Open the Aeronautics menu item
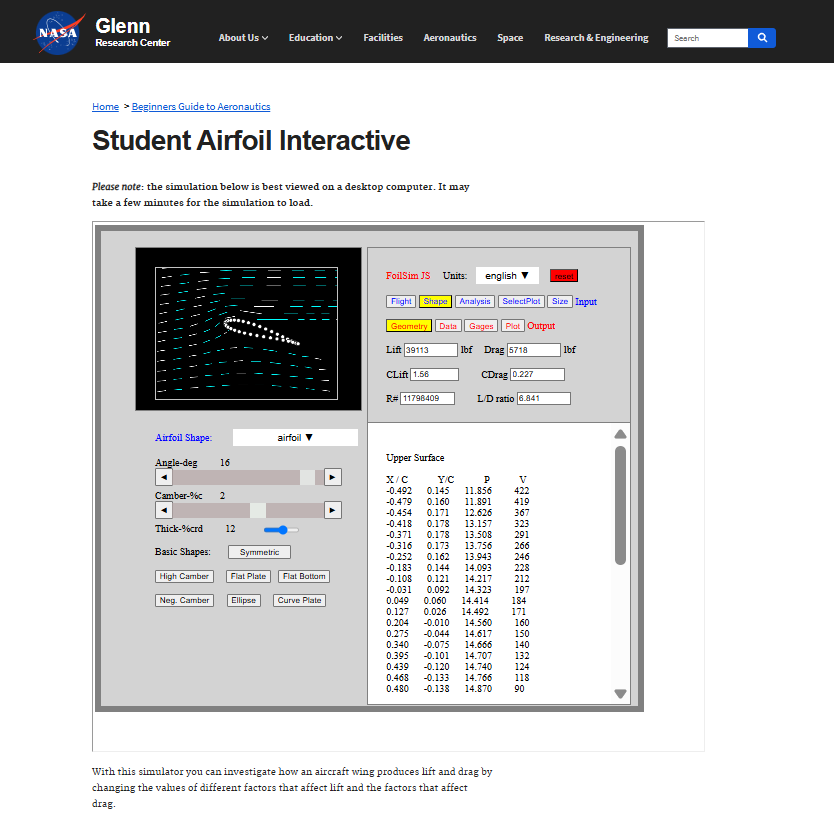The height and width of the screenshot is (823, 834). click(449, 38)
